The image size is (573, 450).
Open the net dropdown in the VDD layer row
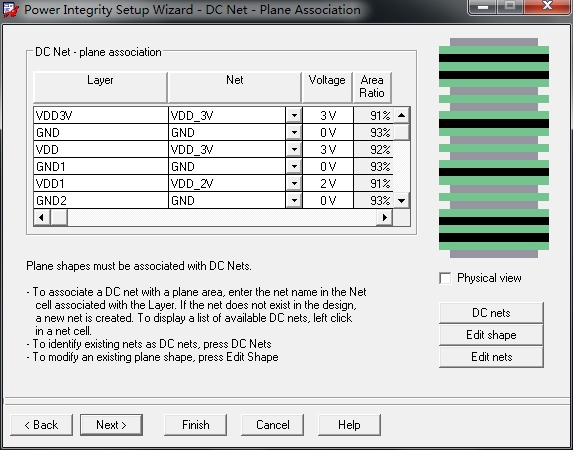[294, 150]
